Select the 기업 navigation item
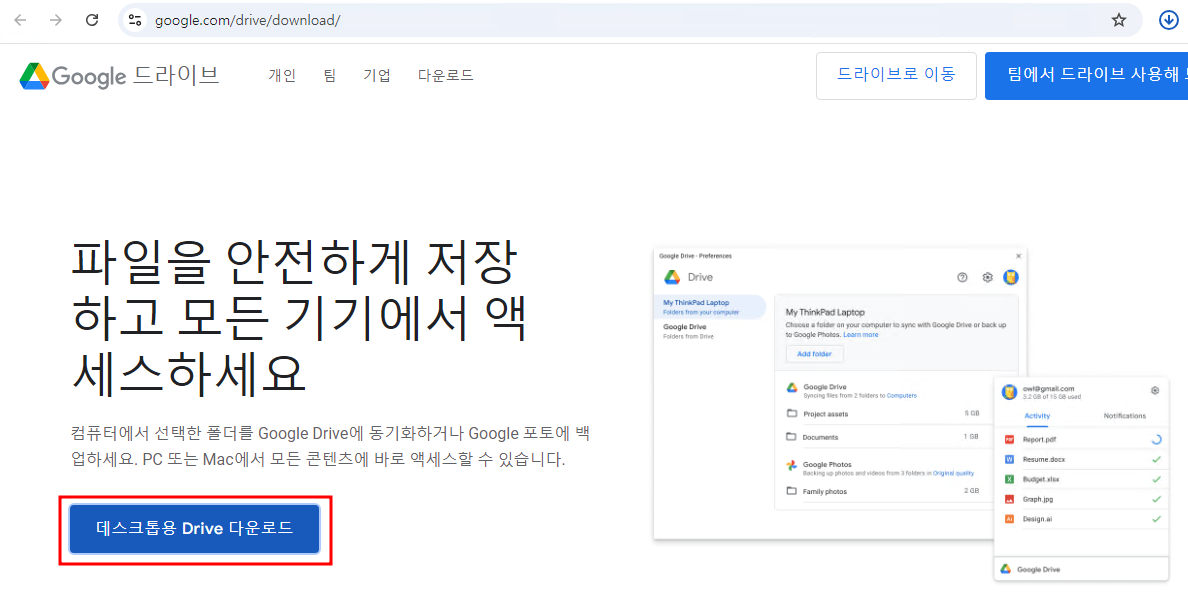 377,76
